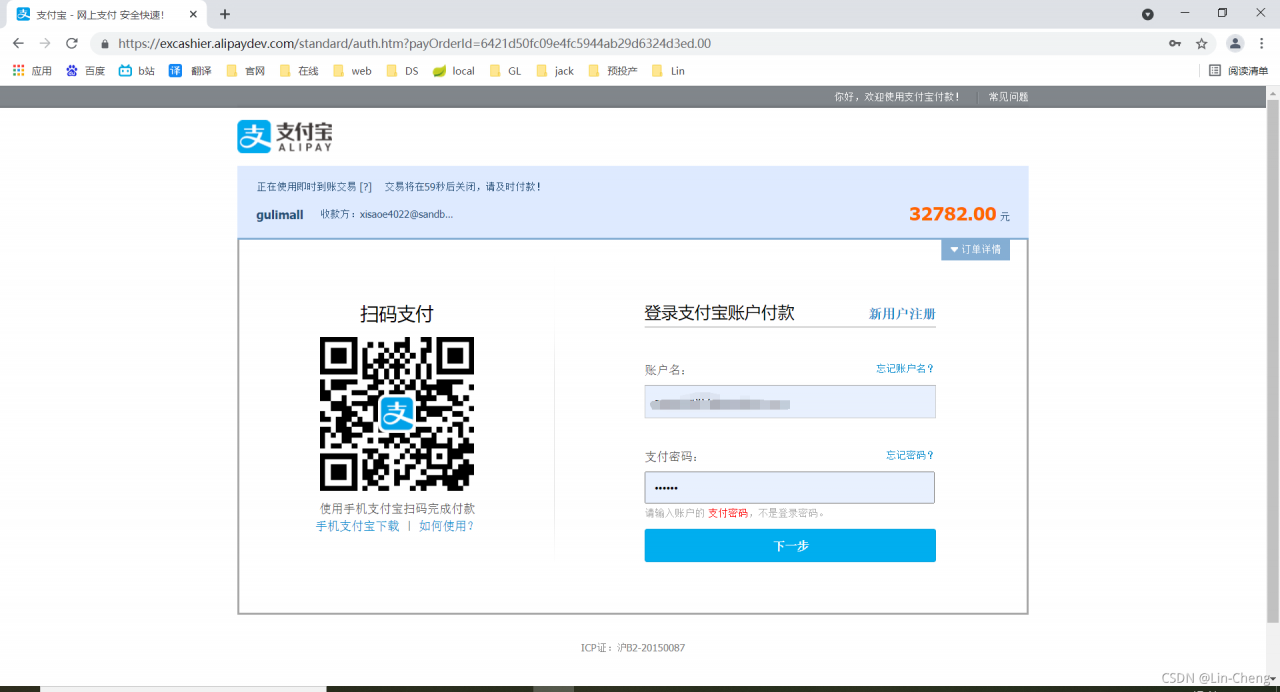Click the padlock site info icon
This screenshot has width=1280, height=692.
(x=105, y=44)
